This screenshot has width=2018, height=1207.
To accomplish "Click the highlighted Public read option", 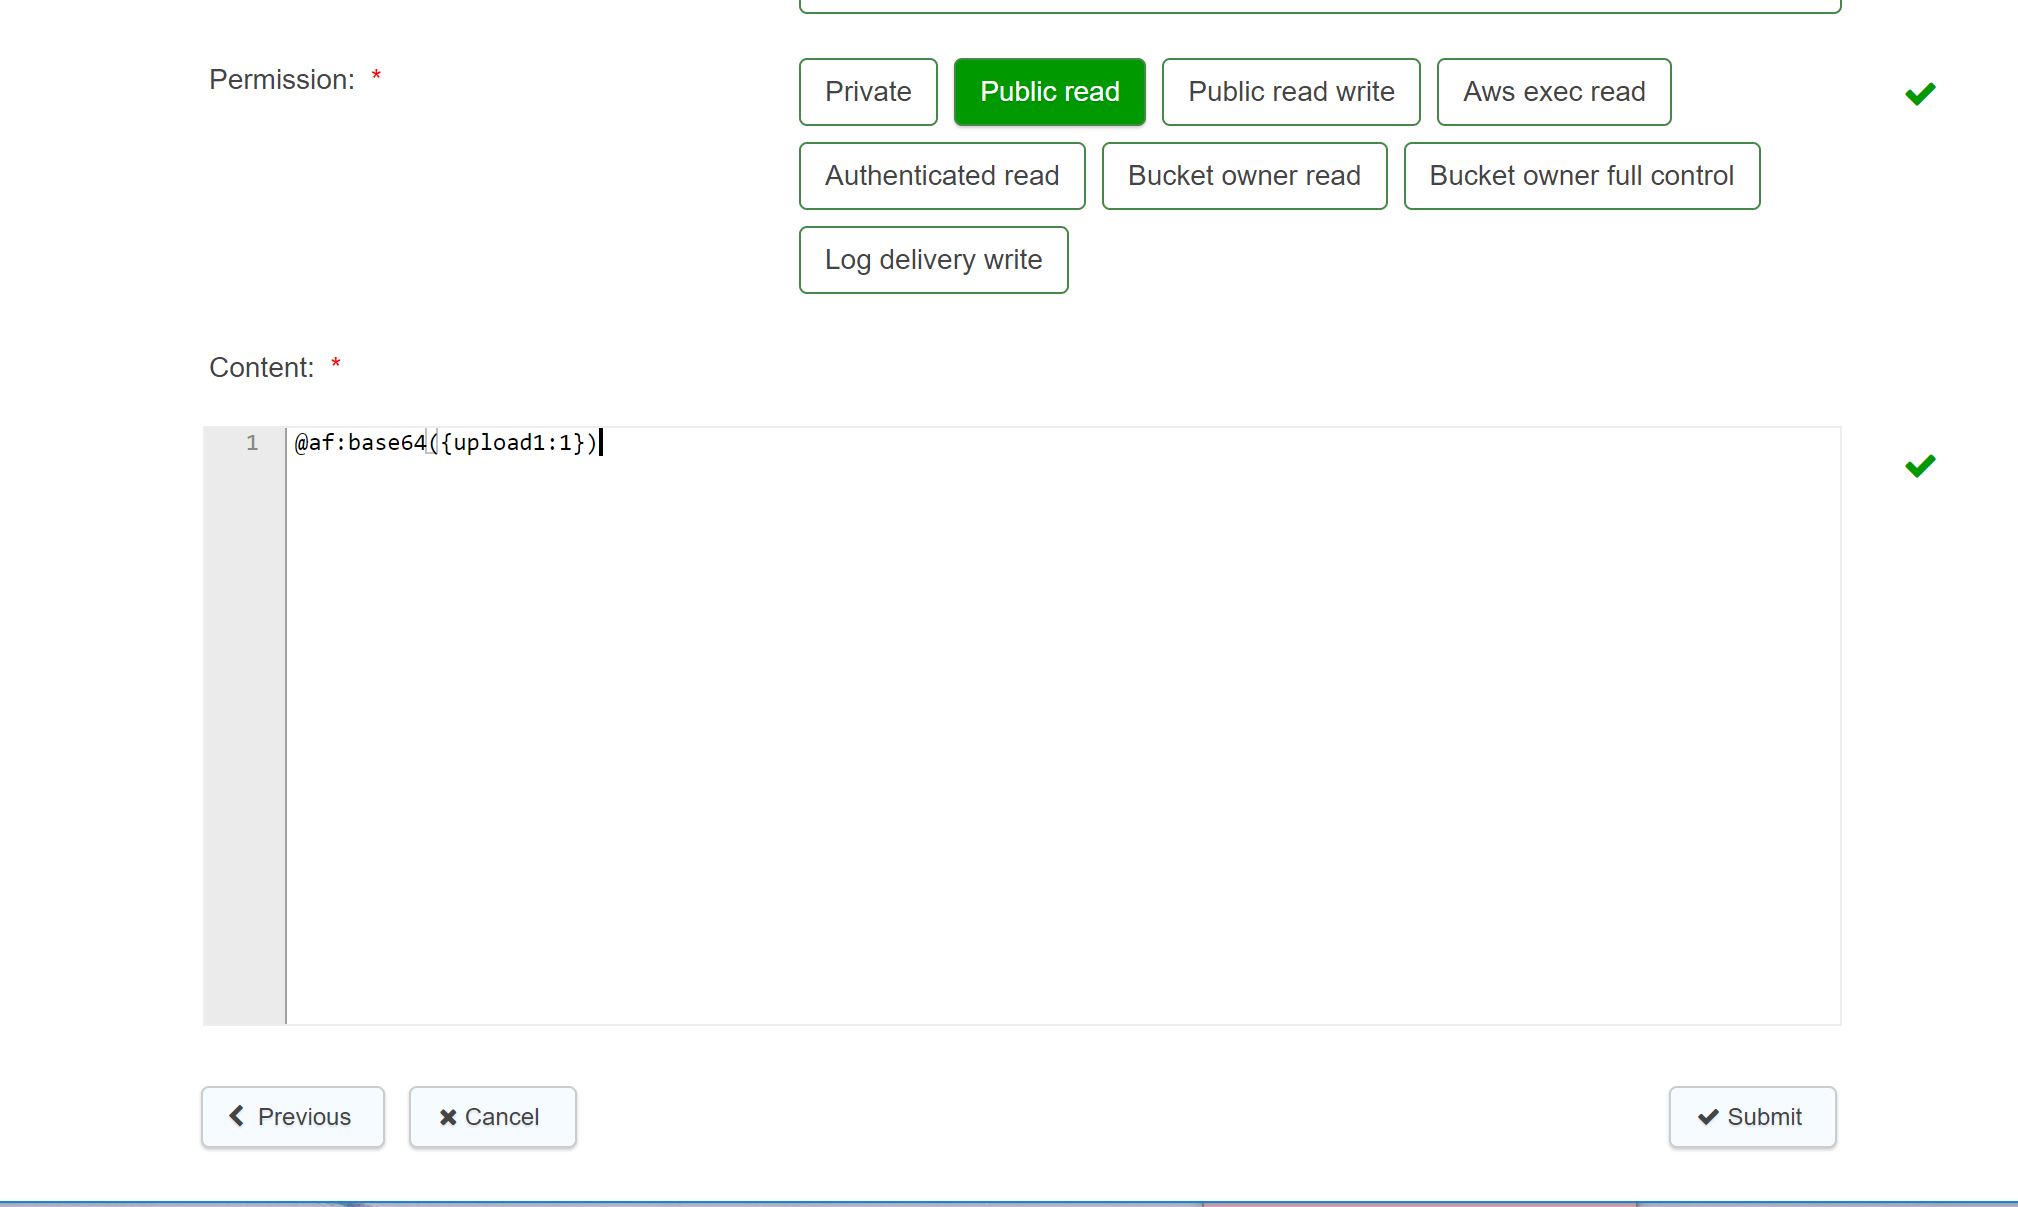I will [1049, 91].
